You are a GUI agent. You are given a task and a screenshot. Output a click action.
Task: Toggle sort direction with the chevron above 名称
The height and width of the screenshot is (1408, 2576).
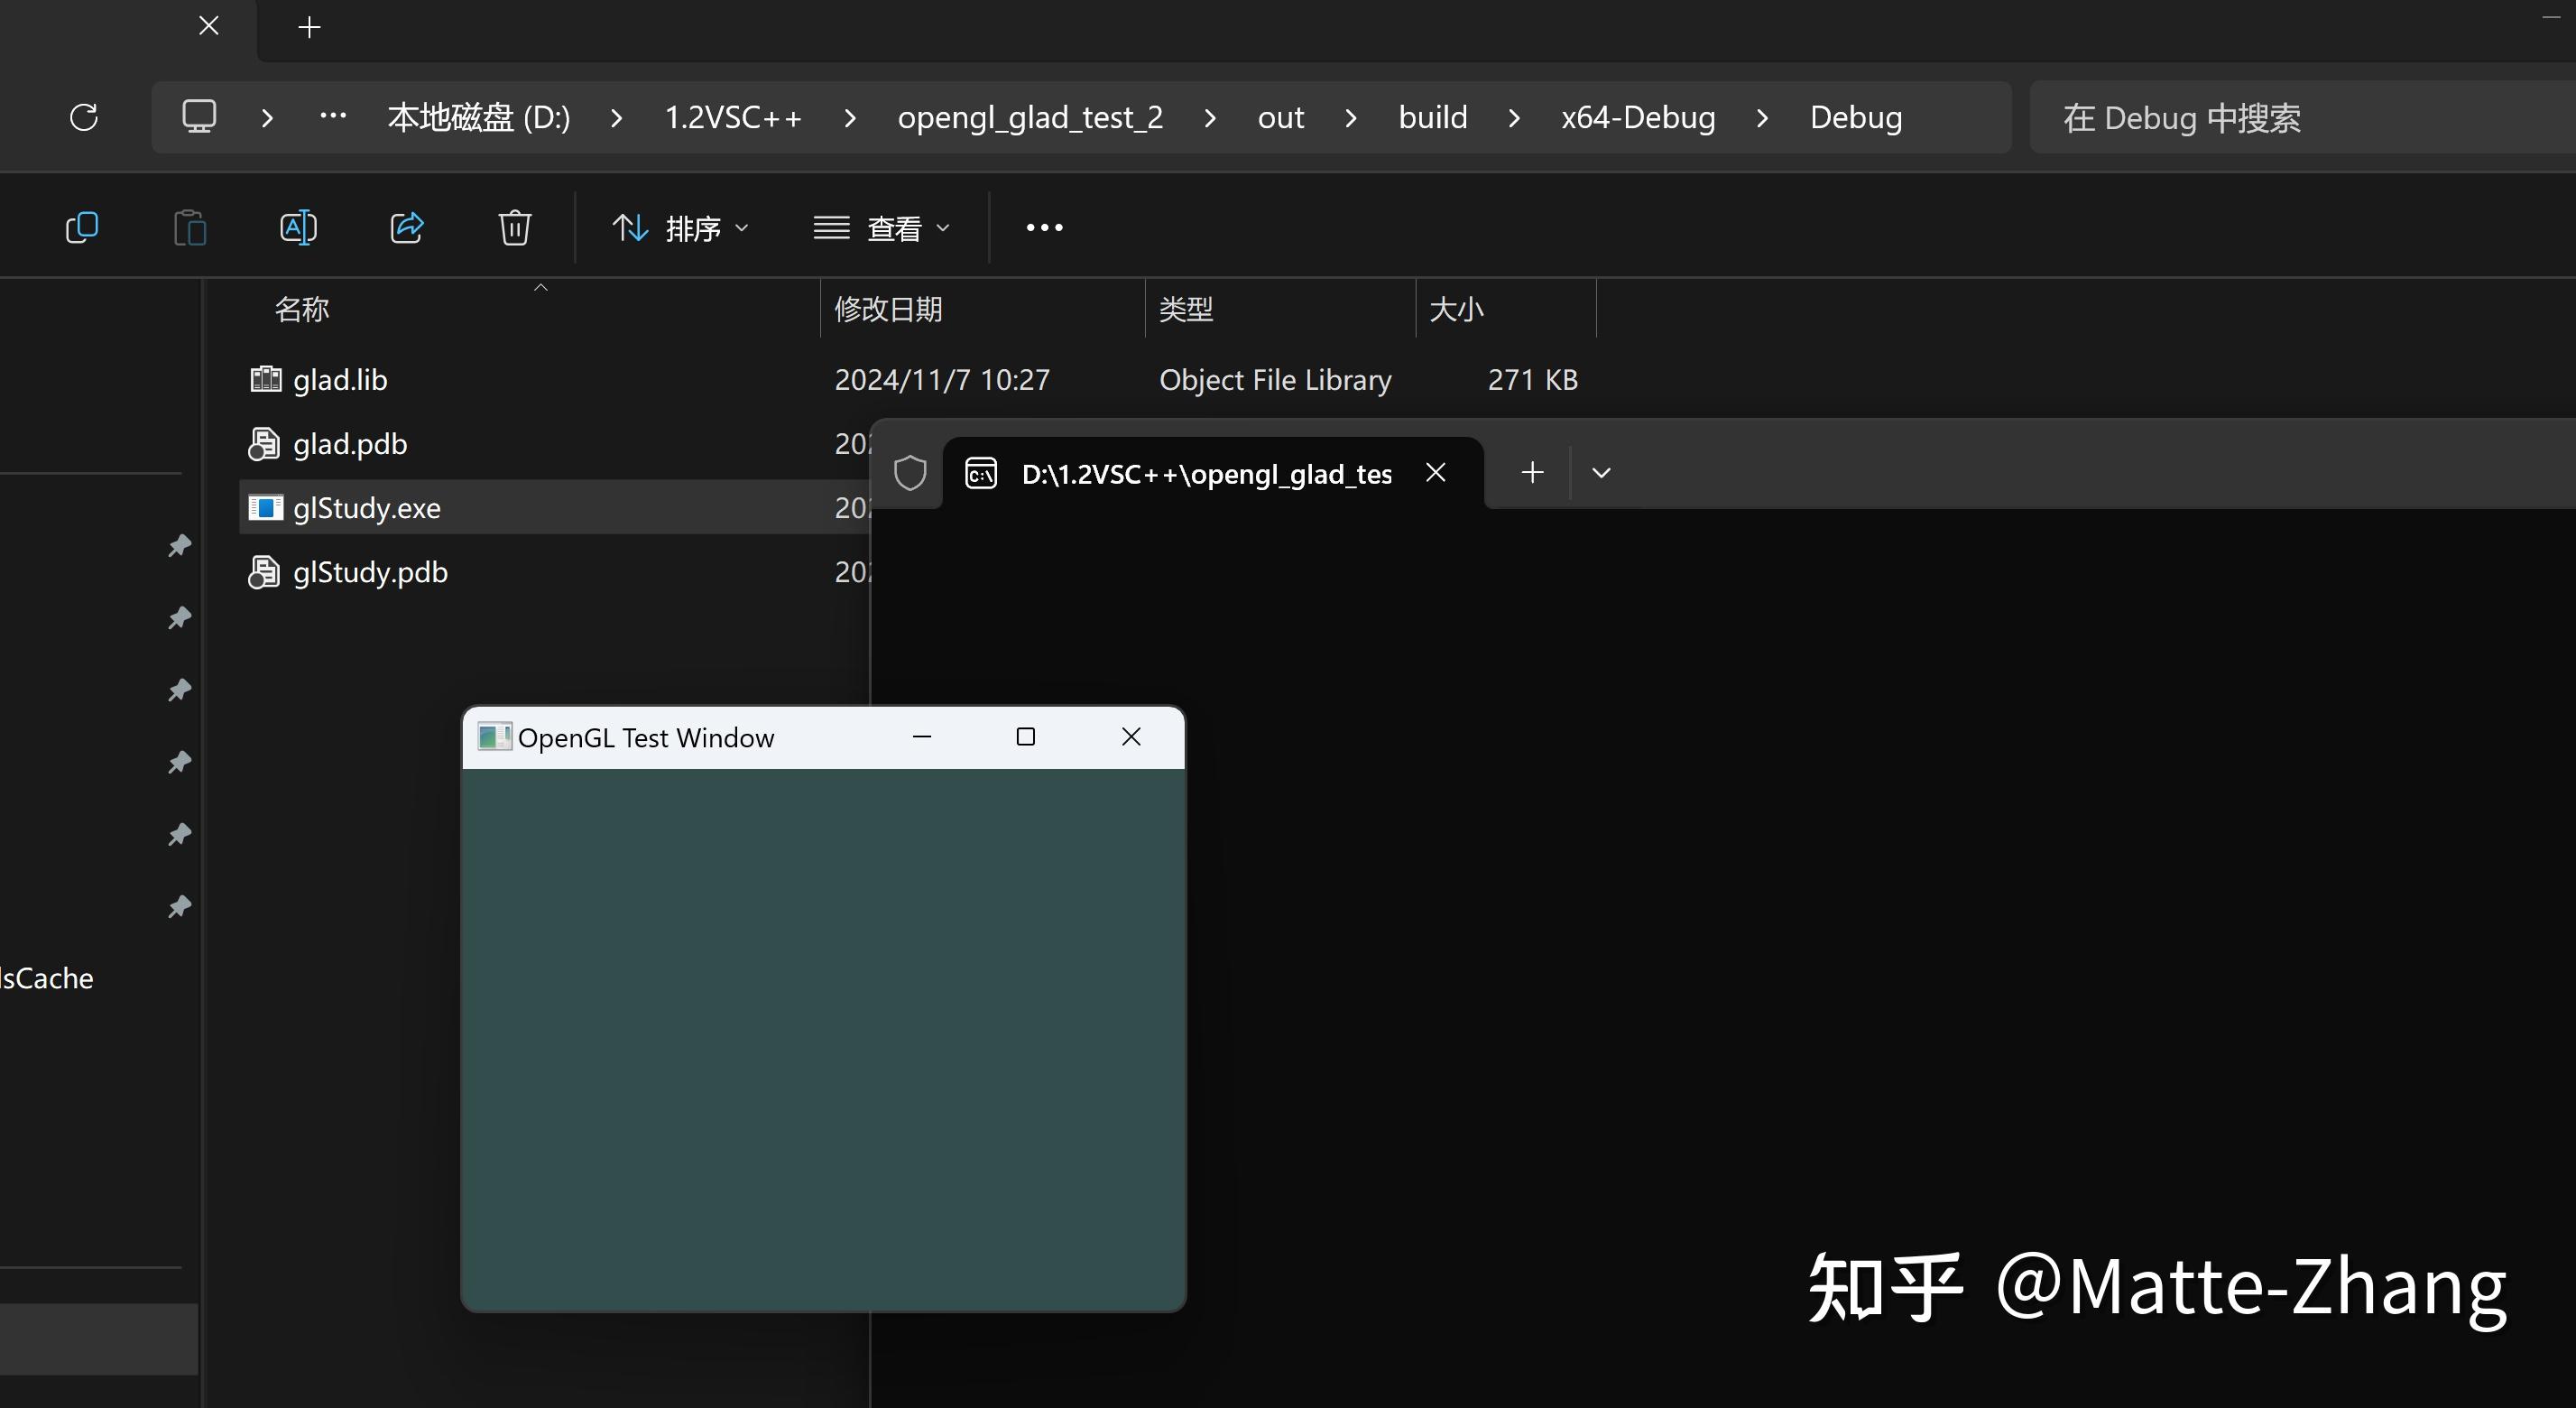click(540, 287)
